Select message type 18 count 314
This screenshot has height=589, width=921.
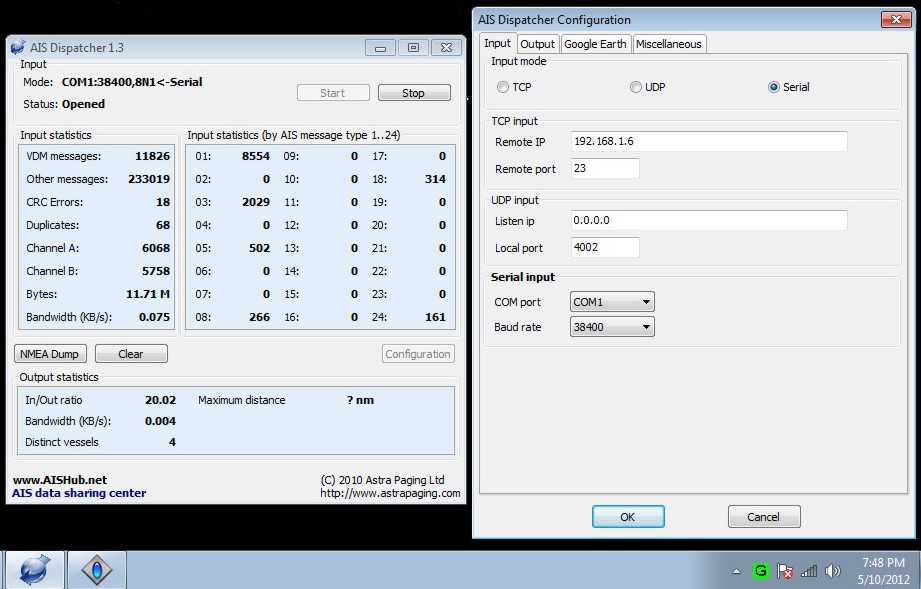tap(435, 179)
